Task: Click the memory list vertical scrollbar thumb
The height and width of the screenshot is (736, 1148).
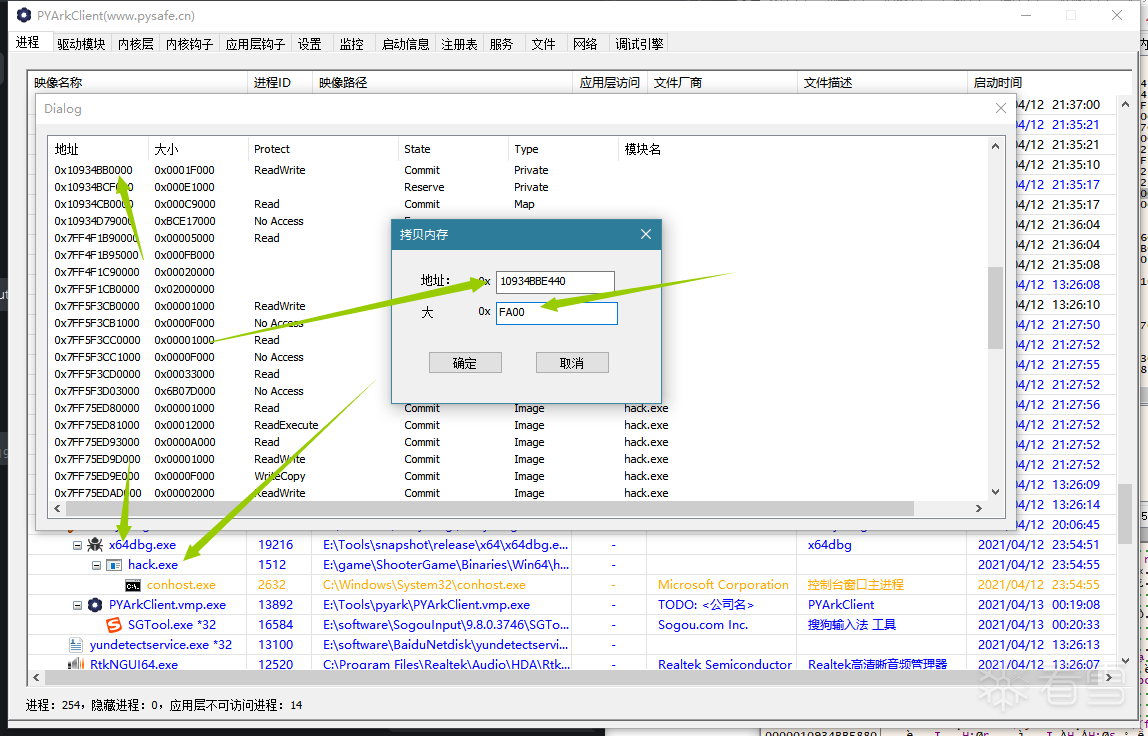Action: (x=995, y=308)
